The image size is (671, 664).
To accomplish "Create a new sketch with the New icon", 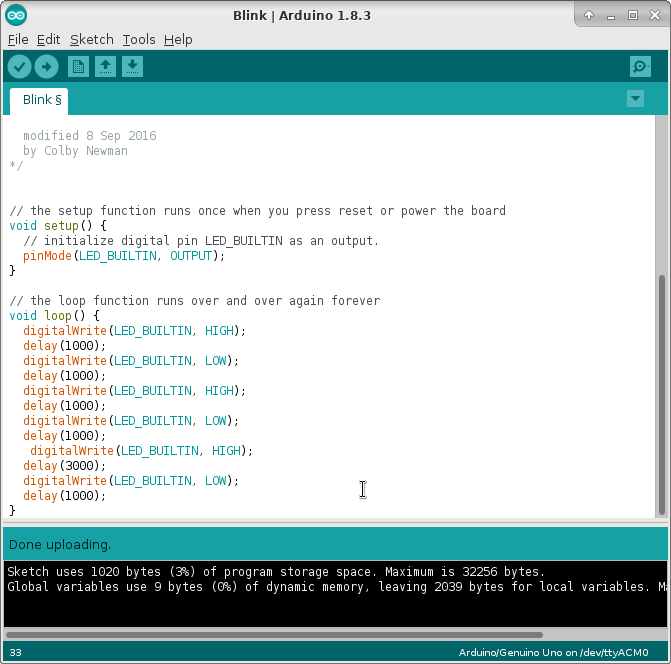I will [x=78, y=67].
